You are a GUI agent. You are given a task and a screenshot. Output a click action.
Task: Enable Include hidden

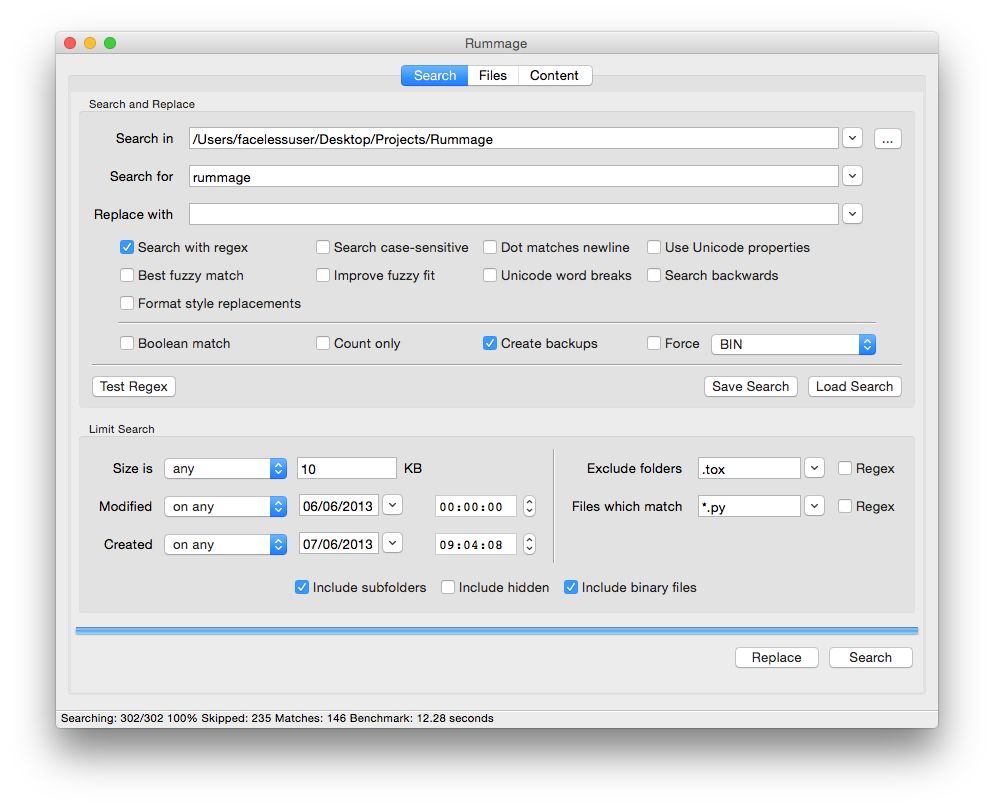click(448, 587)
